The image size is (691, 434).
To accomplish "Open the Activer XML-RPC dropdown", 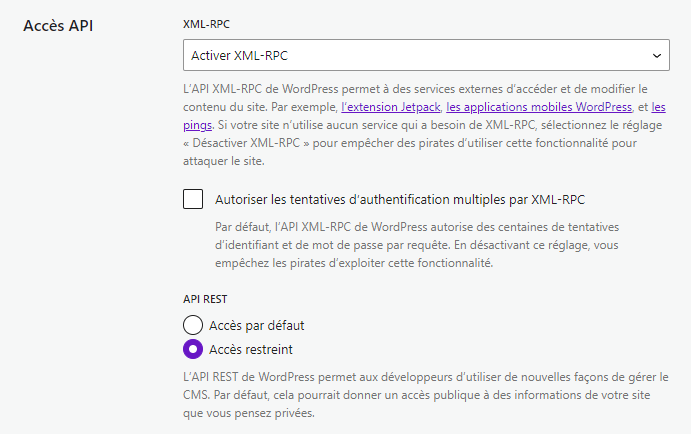I will coord(426,55).
